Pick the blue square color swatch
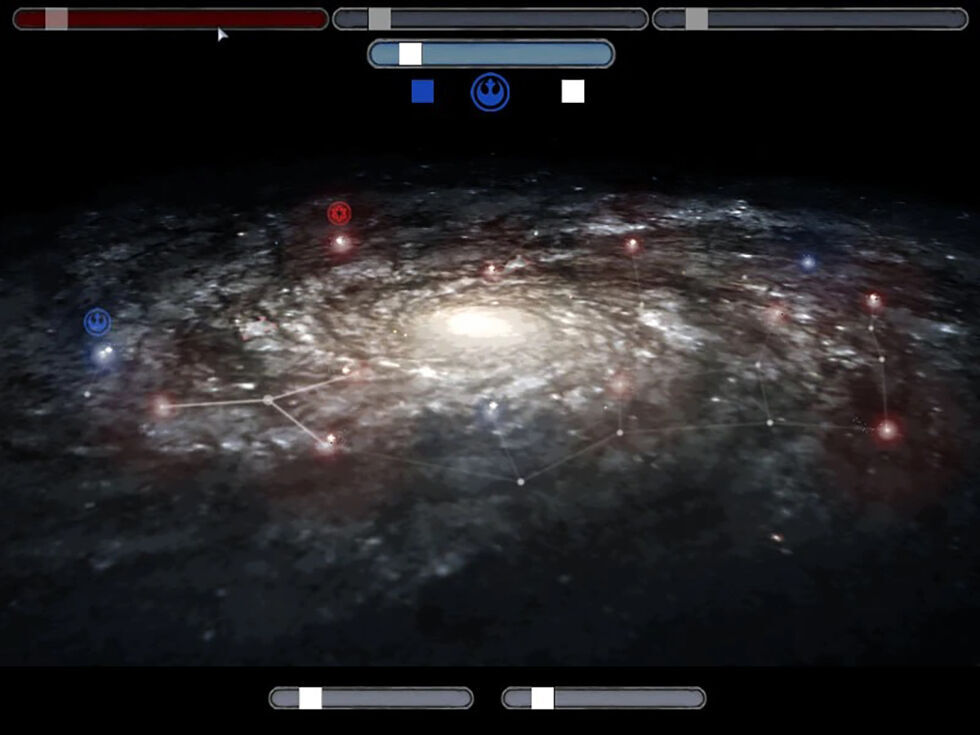This screenshot has width=980, height=735. pyautogui.click(x=423, y=92)
